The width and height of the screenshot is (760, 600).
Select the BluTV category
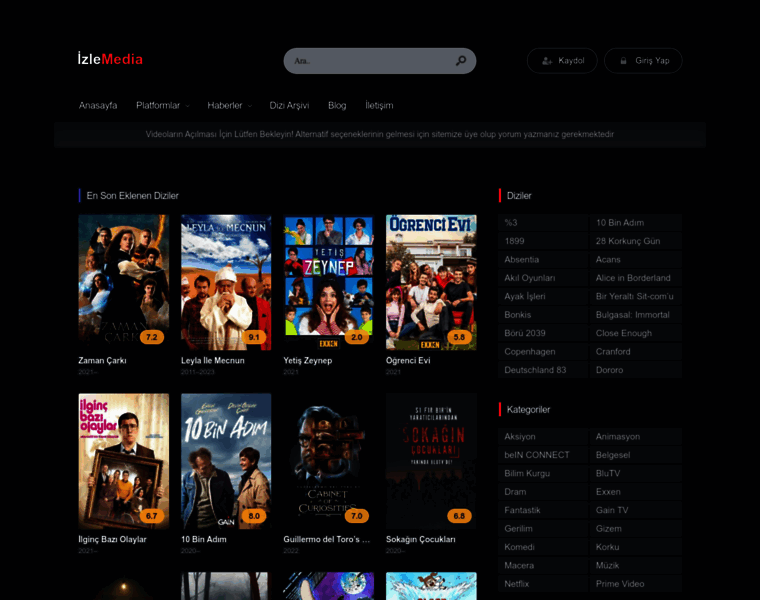point(636,474)
